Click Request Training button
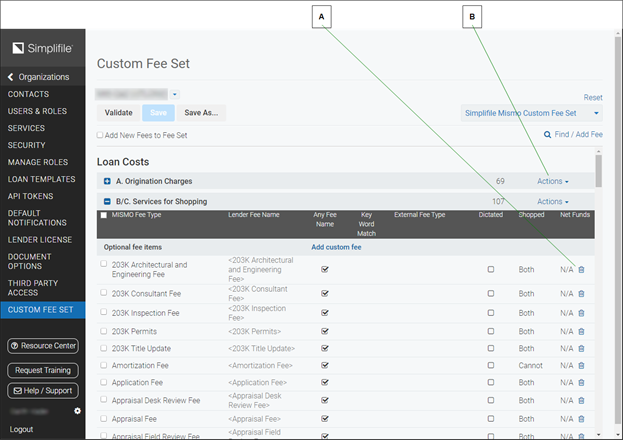The image size is (623, 440). tap(43, 370)
